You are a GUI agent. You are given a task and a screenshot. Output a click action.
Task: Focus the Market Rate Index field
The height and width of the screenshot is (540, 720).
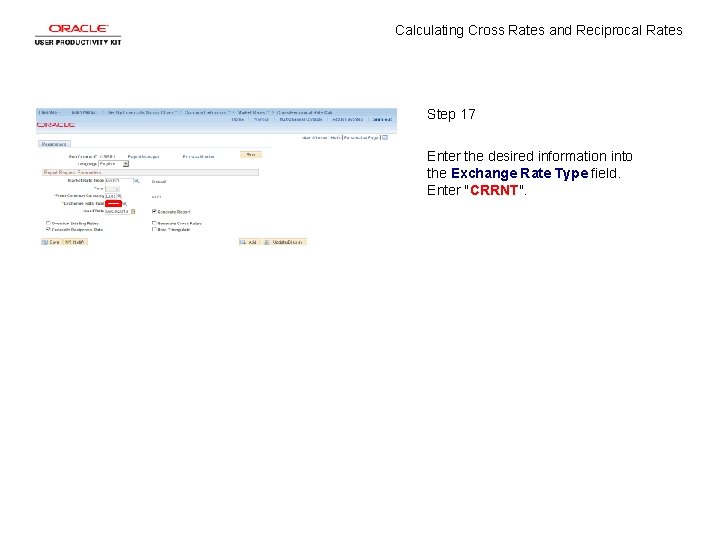click(x=119, y=181)
